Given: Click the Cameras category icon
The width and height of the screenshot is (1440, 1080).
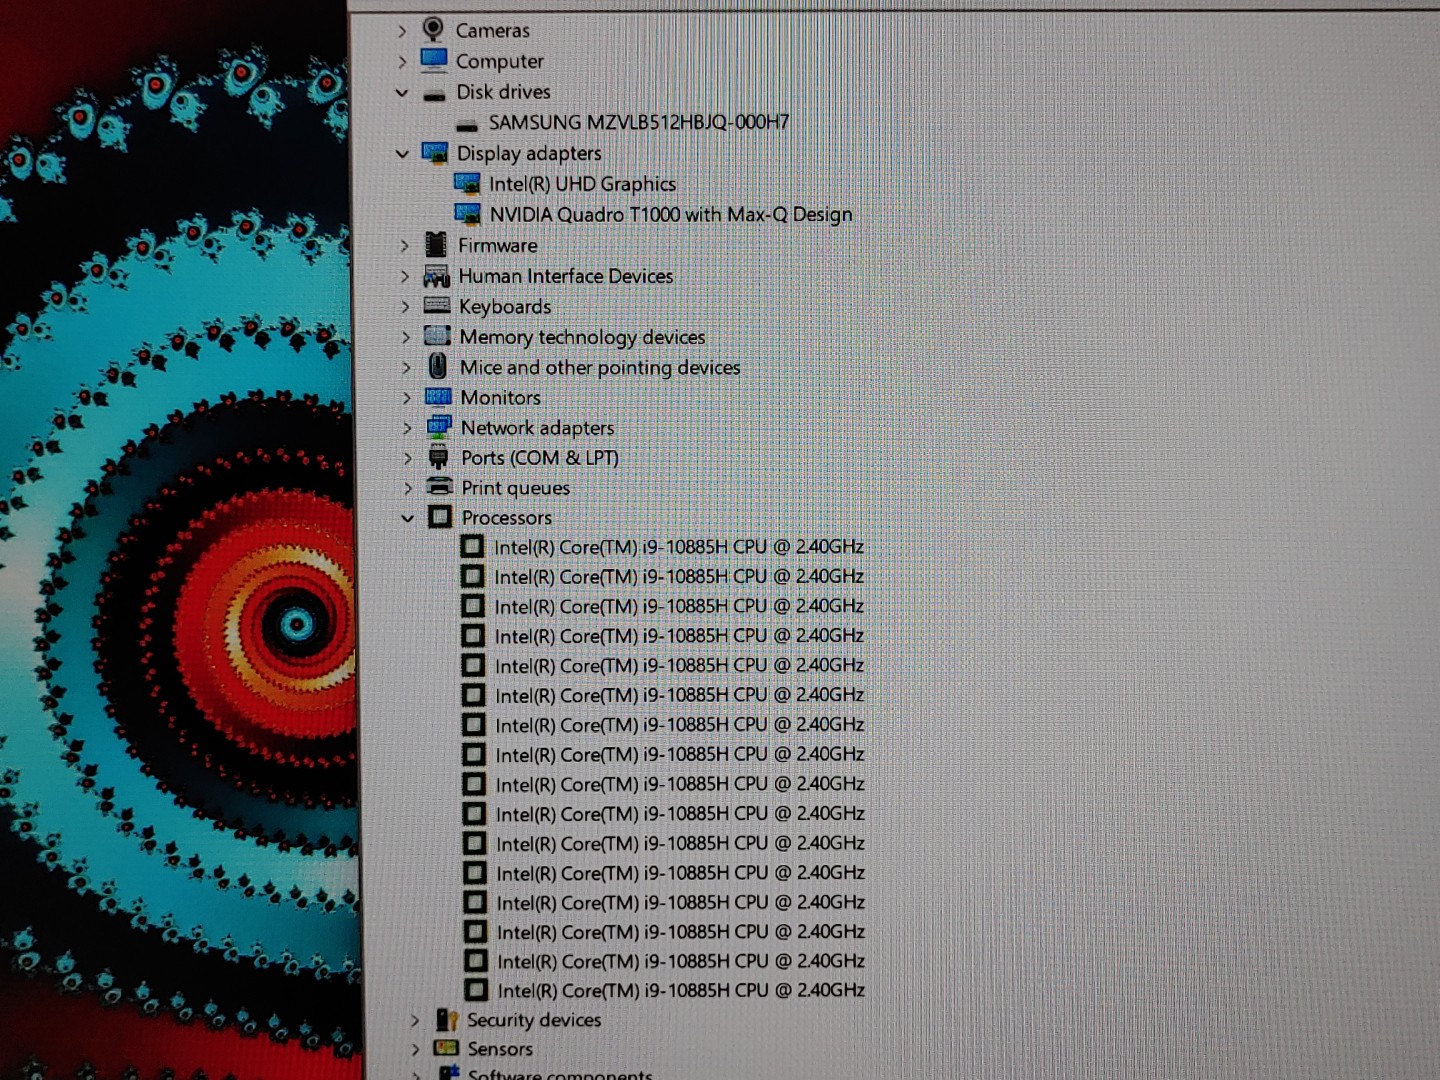Looking at the screenshot, I should pyautogui.click(x=433, y=30).
